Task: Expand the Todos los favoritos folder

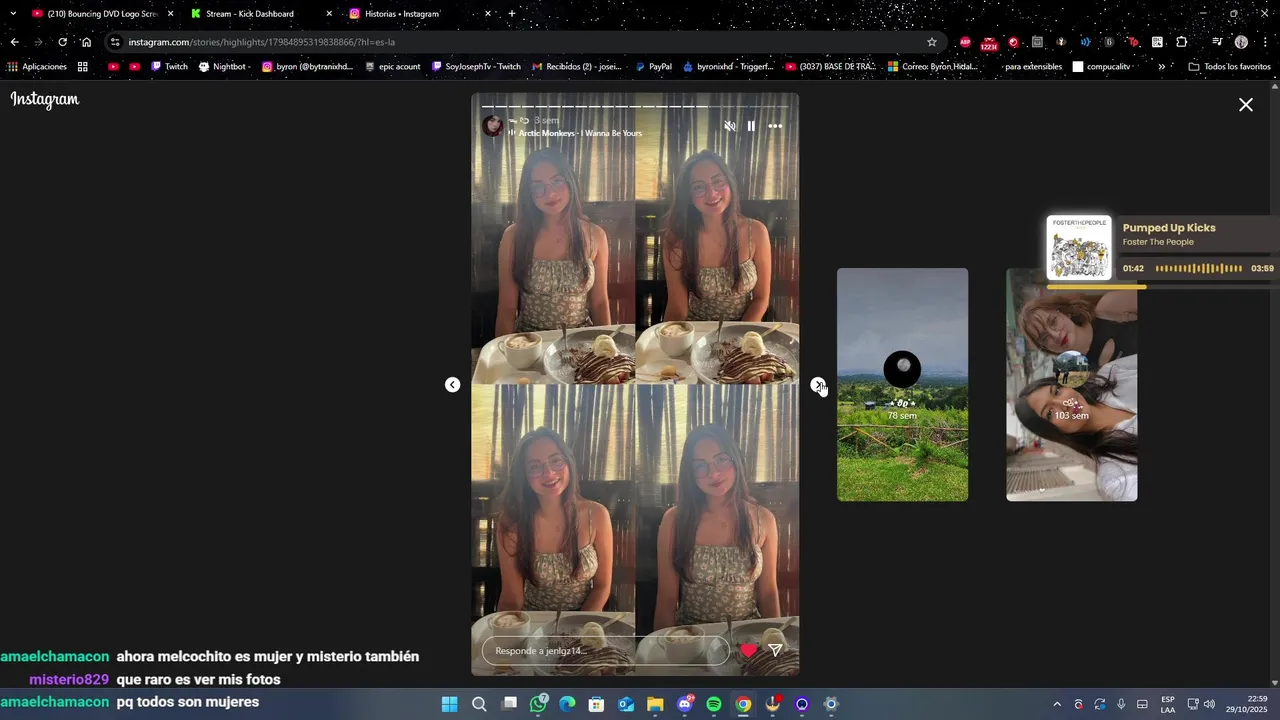Action: (x=1229, y=67)
